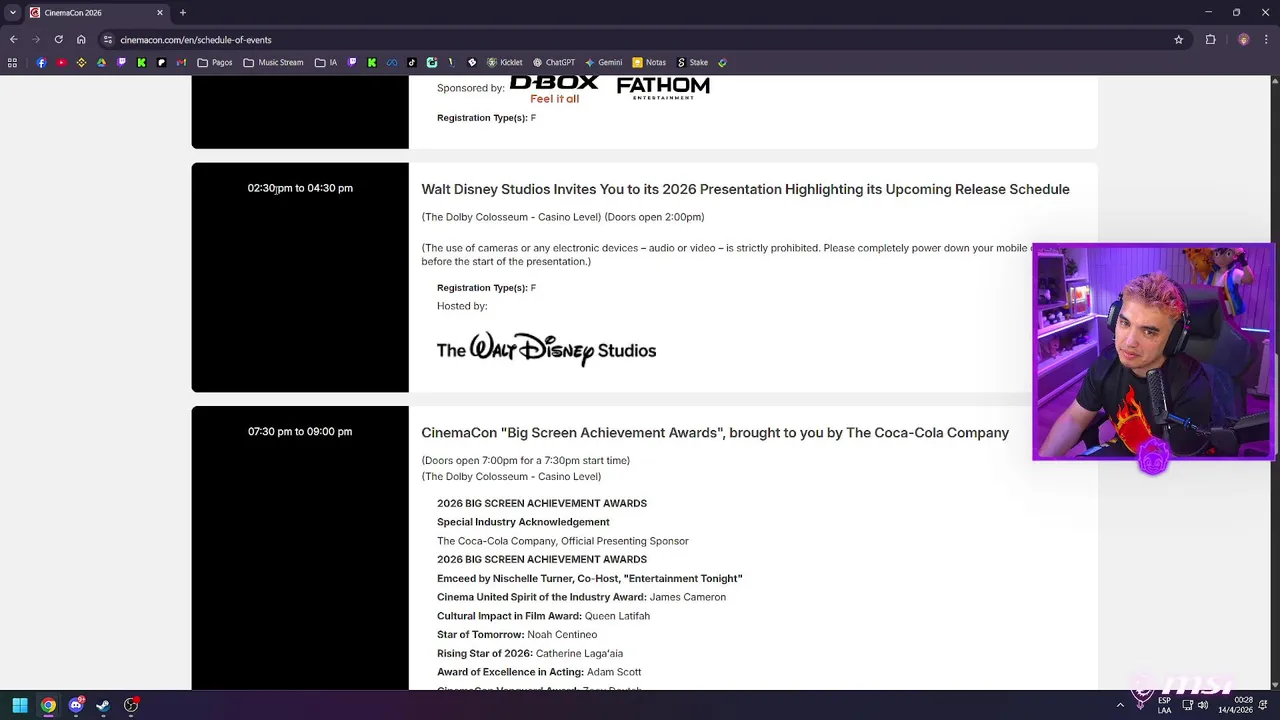Click the Noah Centineo Star of Tomorrow line
The image size is (1280, 720).
click(517, 635)
